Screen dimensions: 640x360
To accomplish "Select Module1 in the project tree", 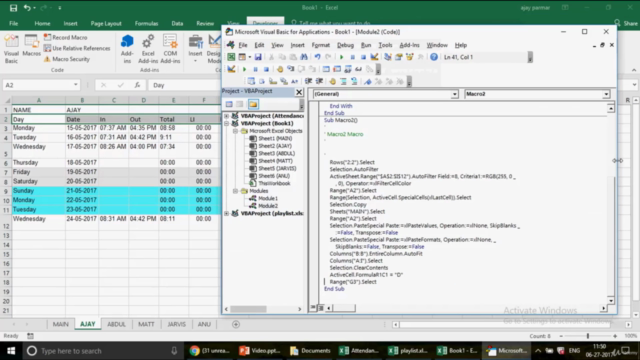I will [x=268, y=198].
